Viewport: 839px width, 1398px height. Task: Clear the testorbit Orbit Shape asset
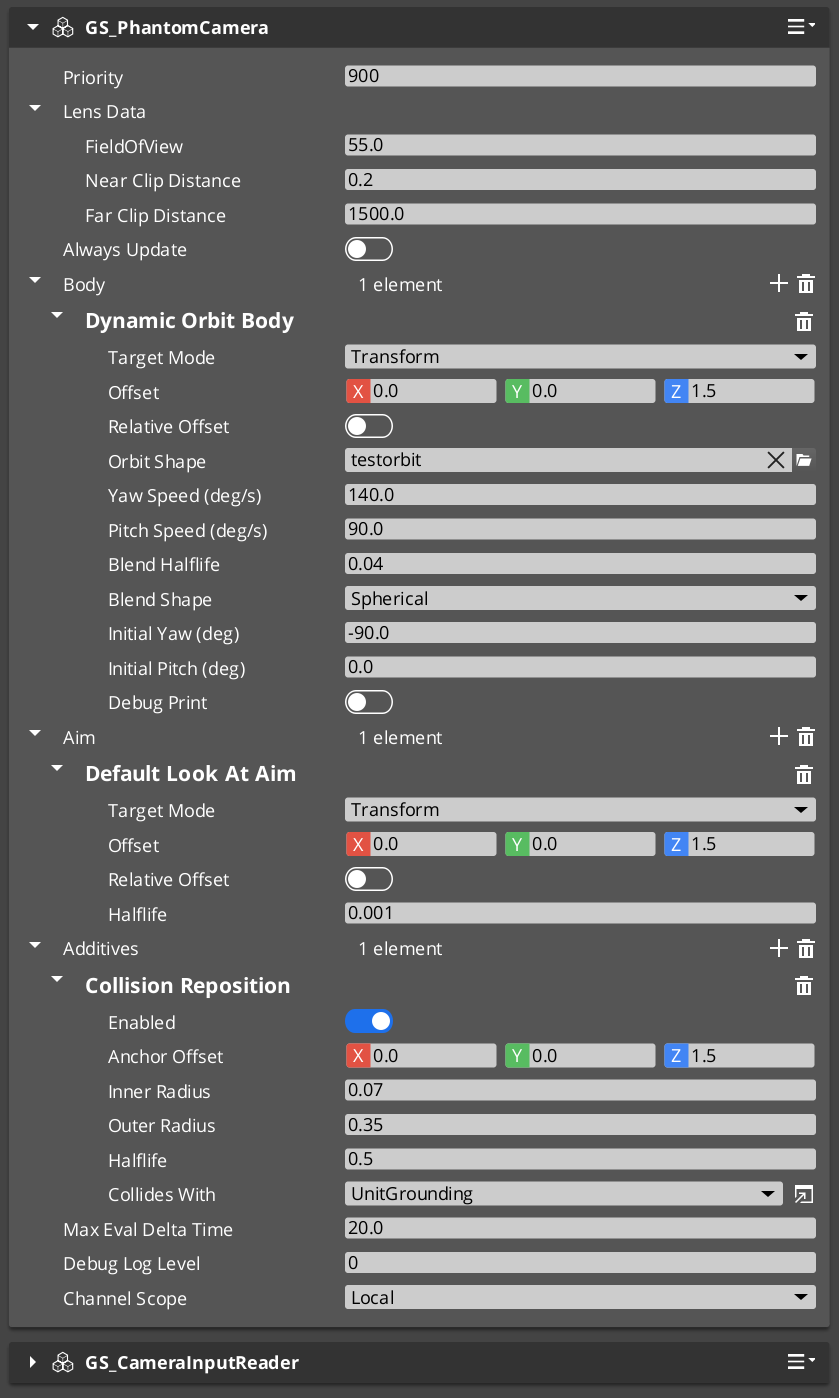point(776,460)
